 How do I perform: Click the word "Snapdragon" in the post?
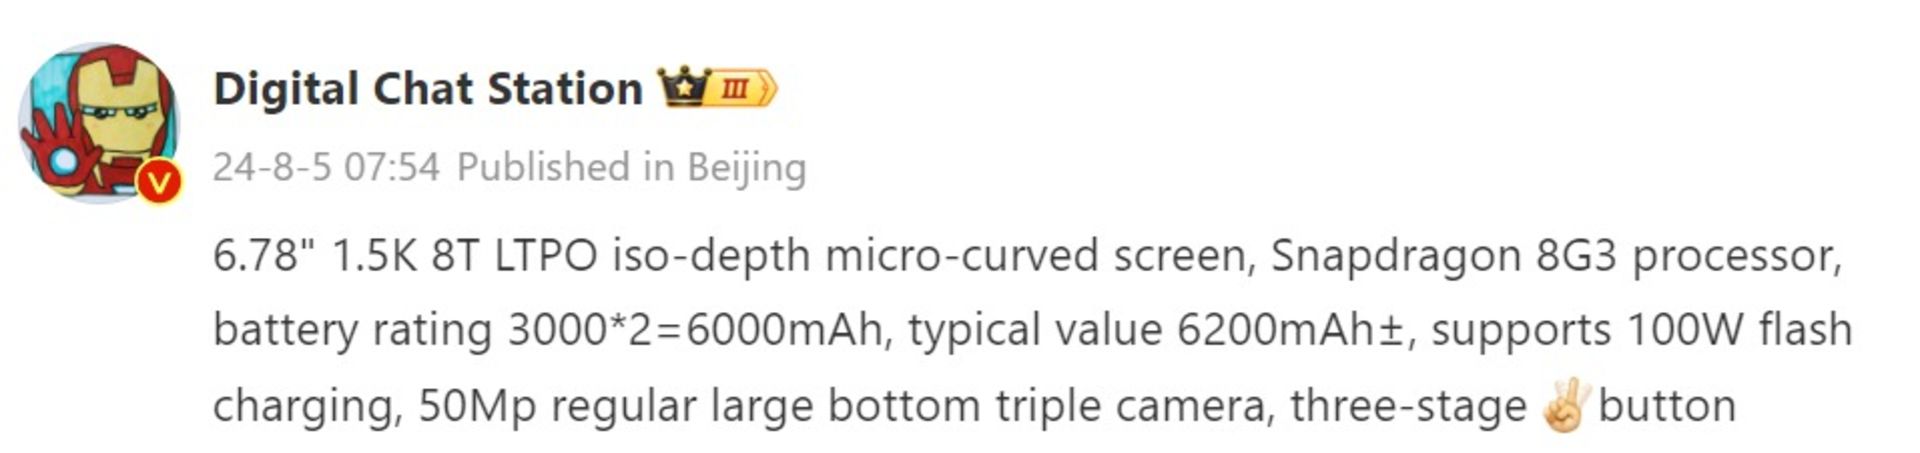1396,256
